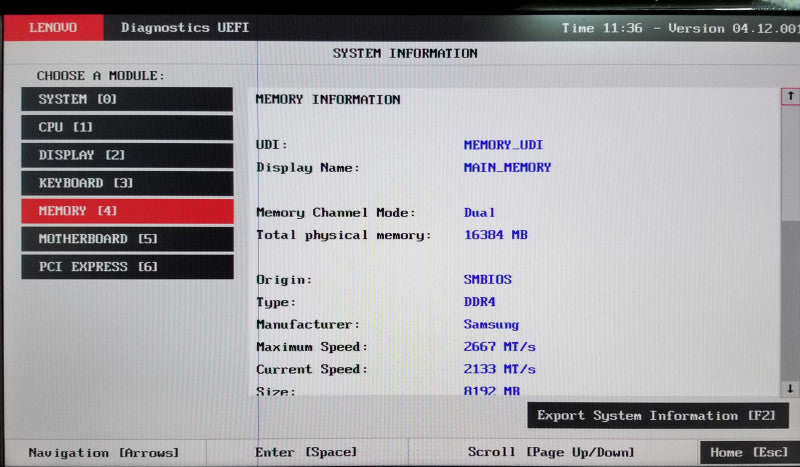Click the scrollbar down arrow

pos(790,388)
